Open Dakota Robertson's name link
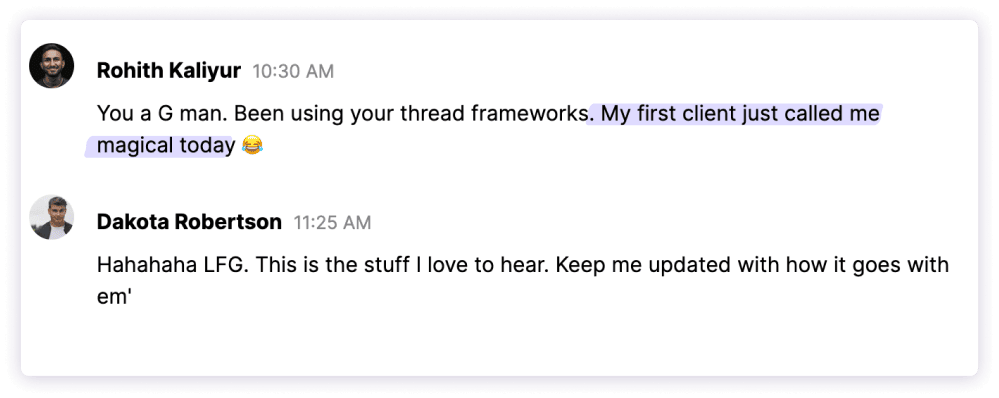This screenshot has height=398, width=999. click(189, 222)
